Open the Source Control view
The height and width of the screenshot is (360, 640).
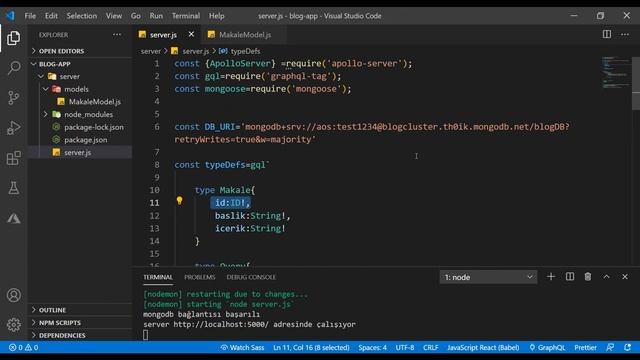point(13,98)
